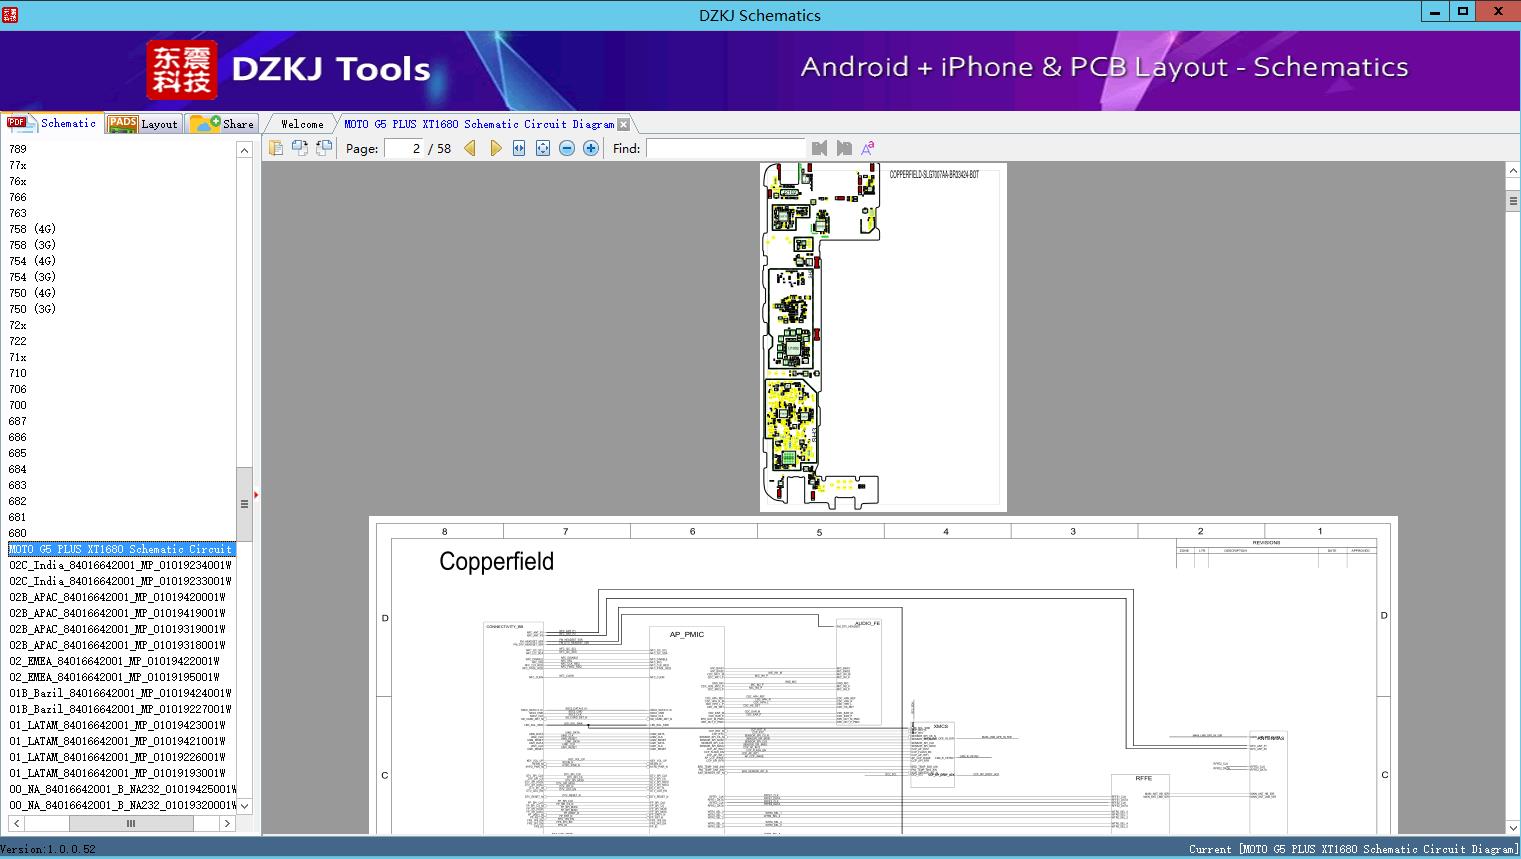Select 02B_APAC_84016642001_MP_01019419001W file
Image resolution: width=1521 pixels, height=859 pixels.
pyautogui.click(x=118, y=613)
